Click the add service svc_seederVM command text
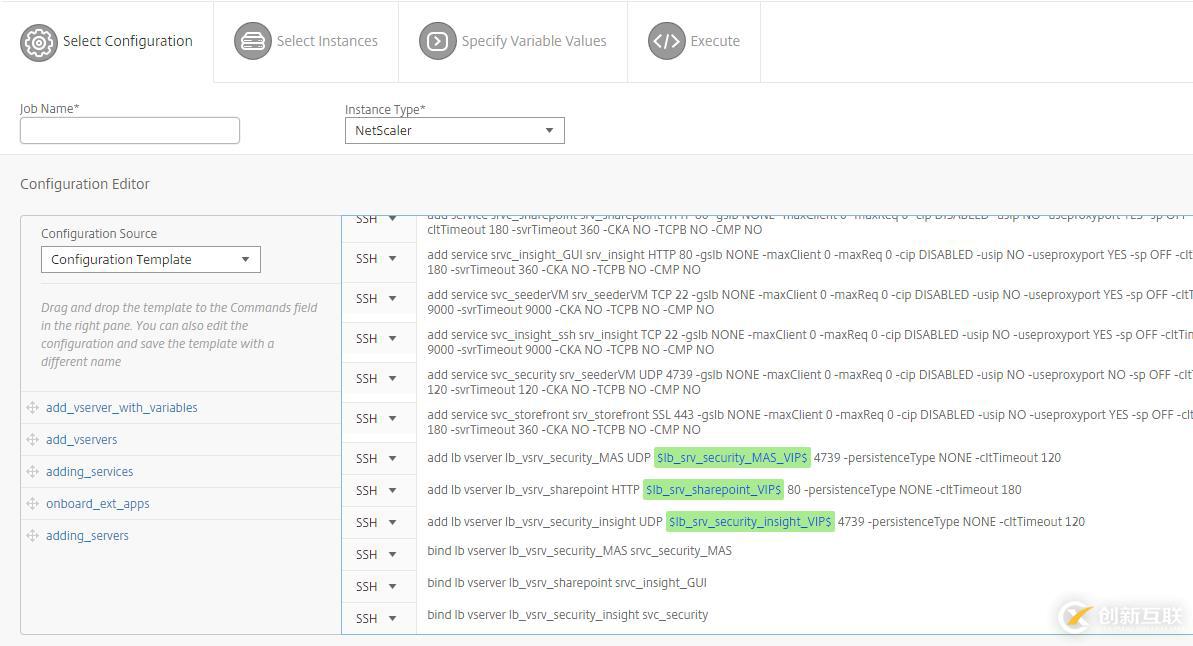The image size is (1193, 646). pyautogui.click(x=810, y=302)
